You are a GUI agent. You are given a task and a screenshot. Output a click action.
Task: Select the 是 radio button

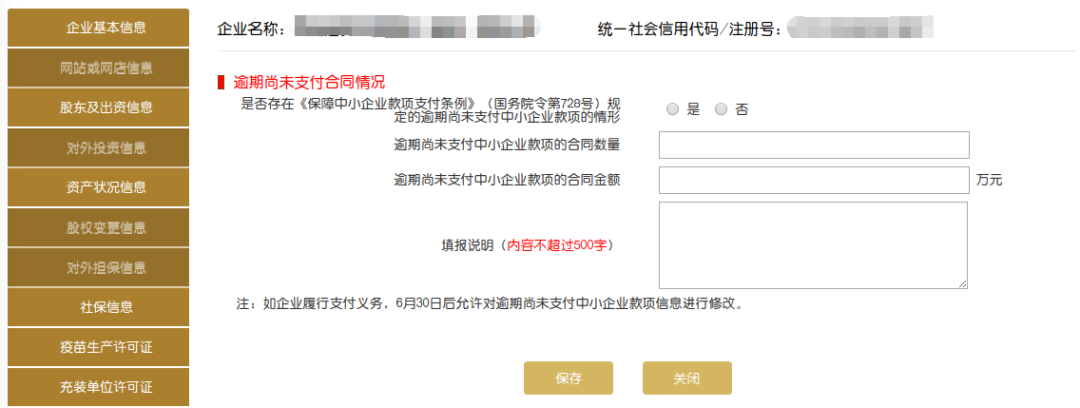[673, 109]
